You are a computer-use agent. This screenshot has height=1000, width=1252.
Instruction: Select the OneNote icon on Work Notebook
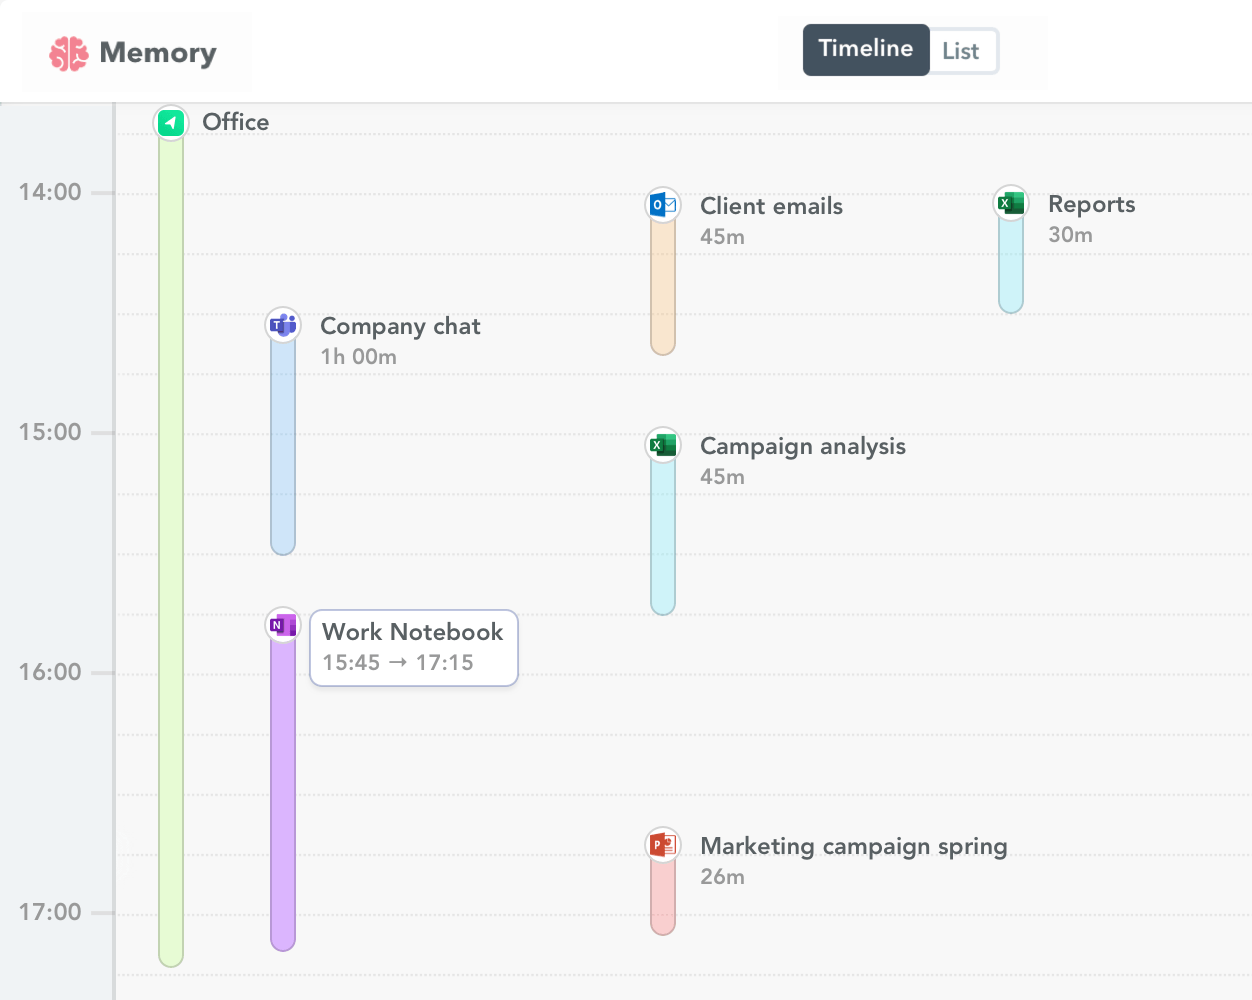tap(282, 623)
